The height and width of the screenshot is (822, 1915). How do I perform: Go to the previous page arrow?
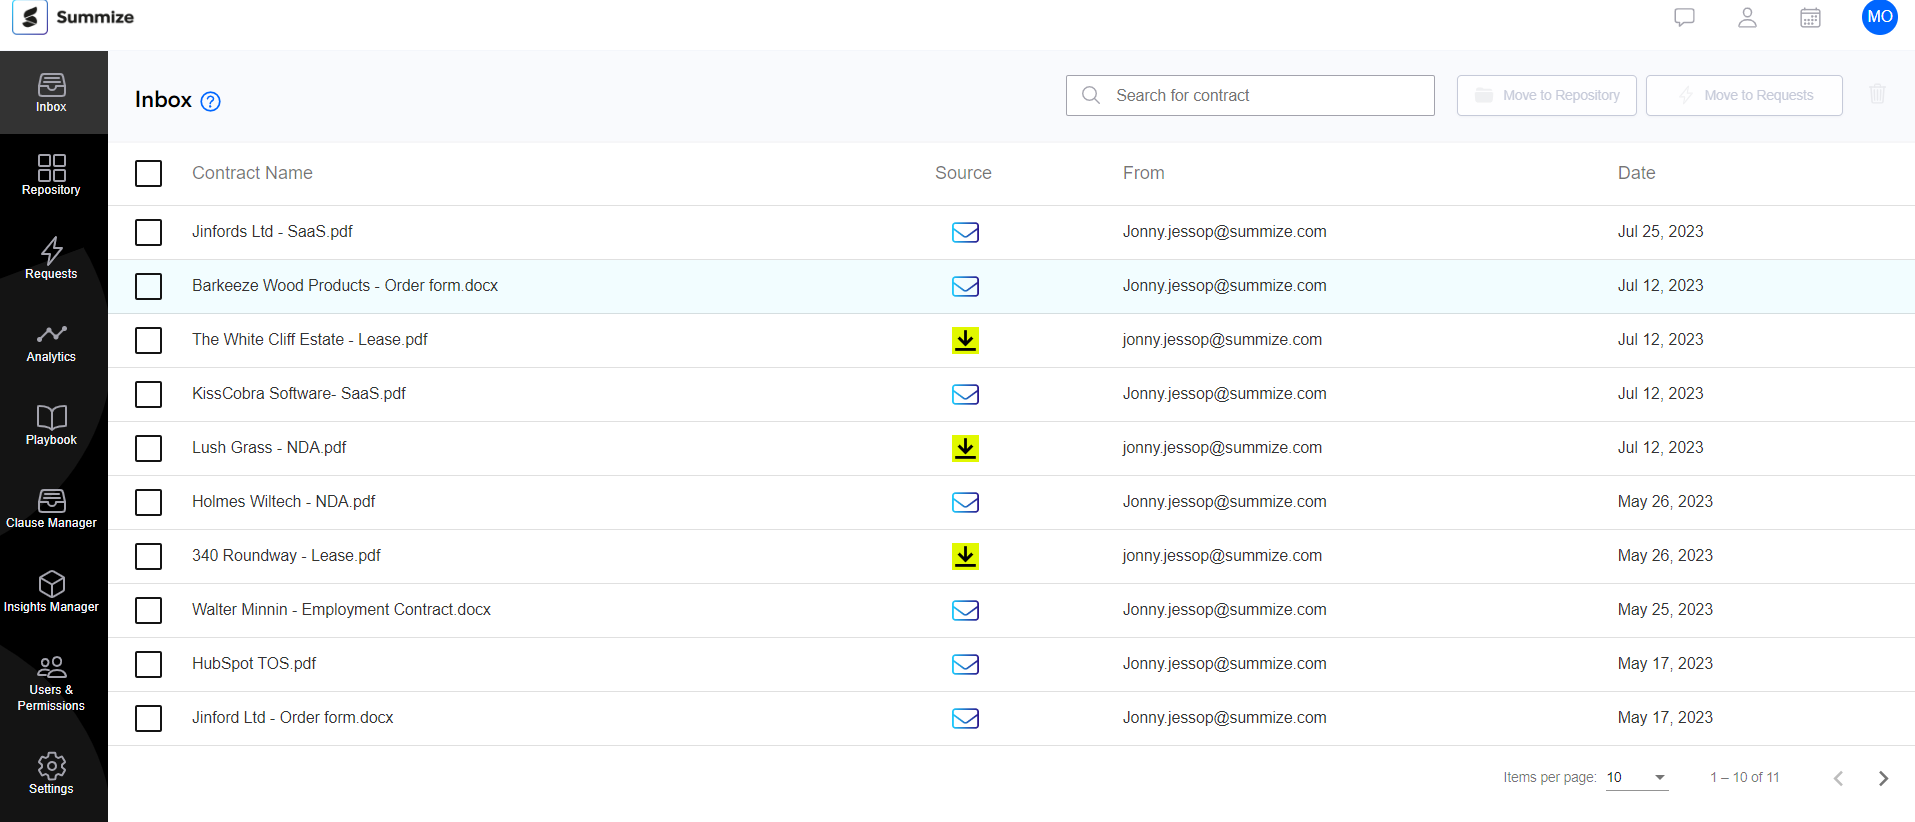point(1838,778)
